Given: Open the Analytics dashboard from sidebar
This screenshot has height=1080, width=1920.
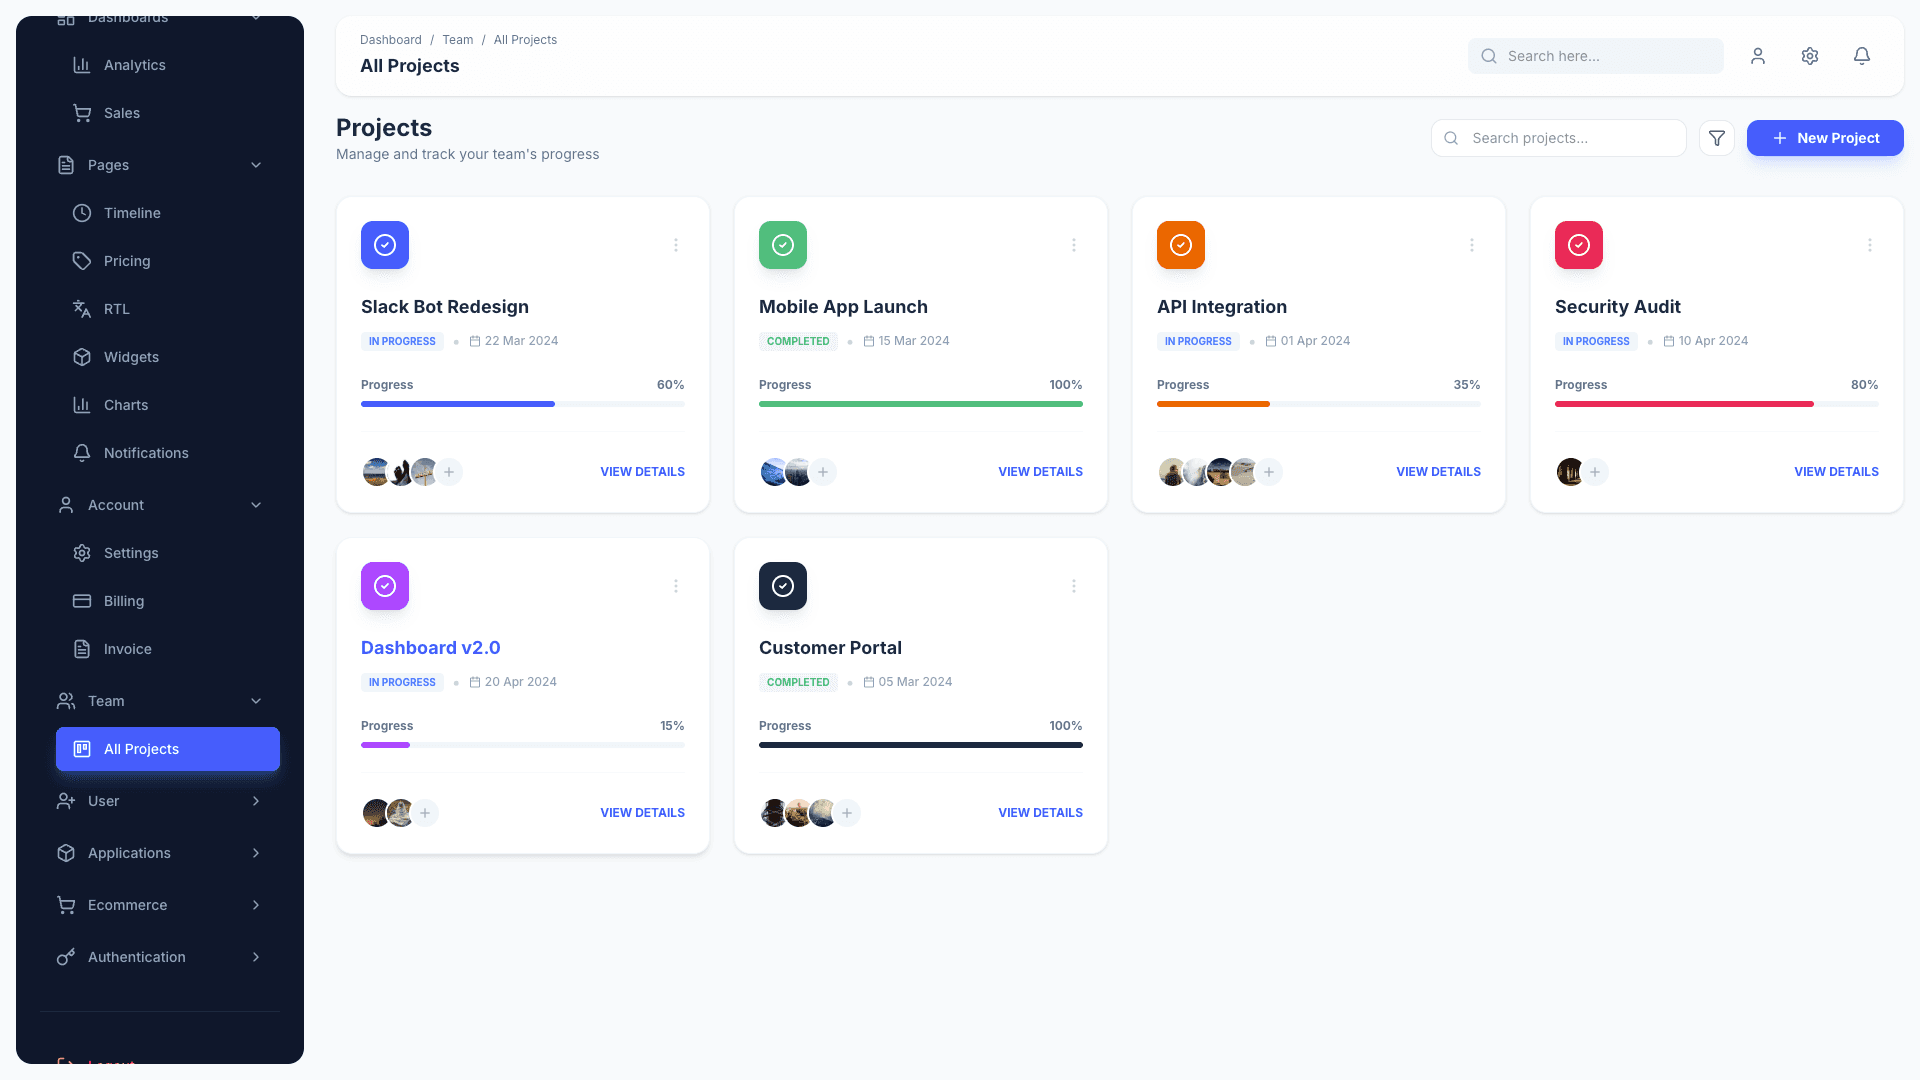Looking at the screenshot, I should (x=134, y=64).
